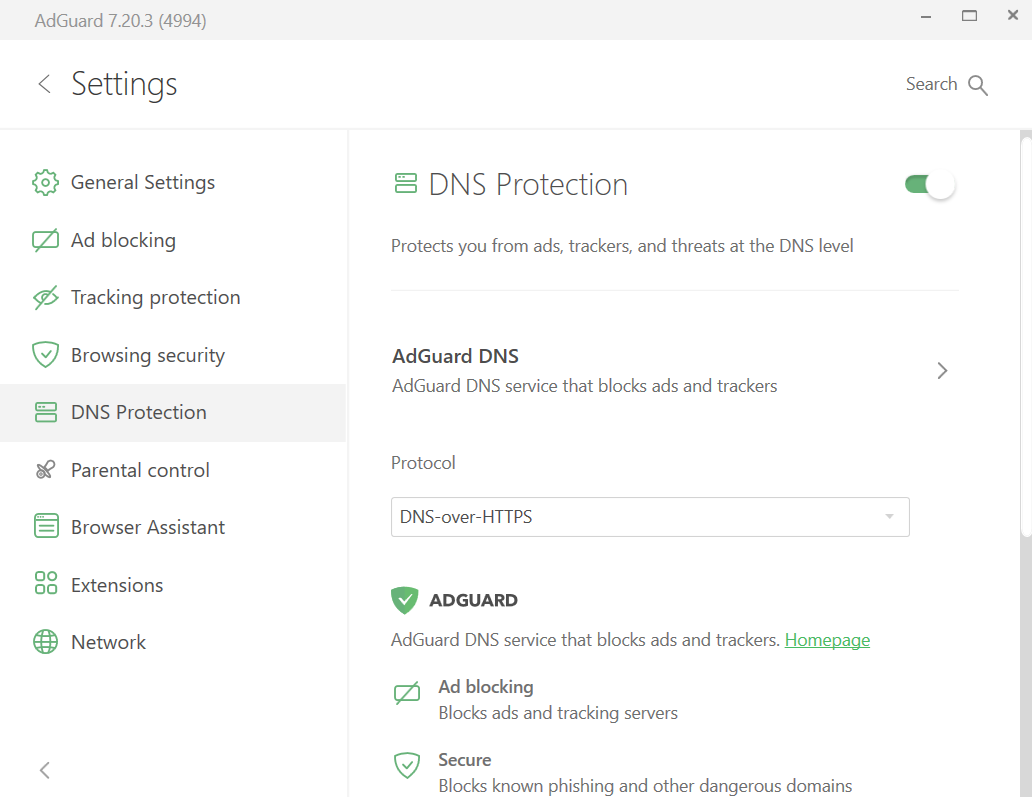This screenshot has width=1032, height=797.
Task: Click 'Protects you from ads, trackers' description
Action: pyautogui.click(x=622, y=246)
